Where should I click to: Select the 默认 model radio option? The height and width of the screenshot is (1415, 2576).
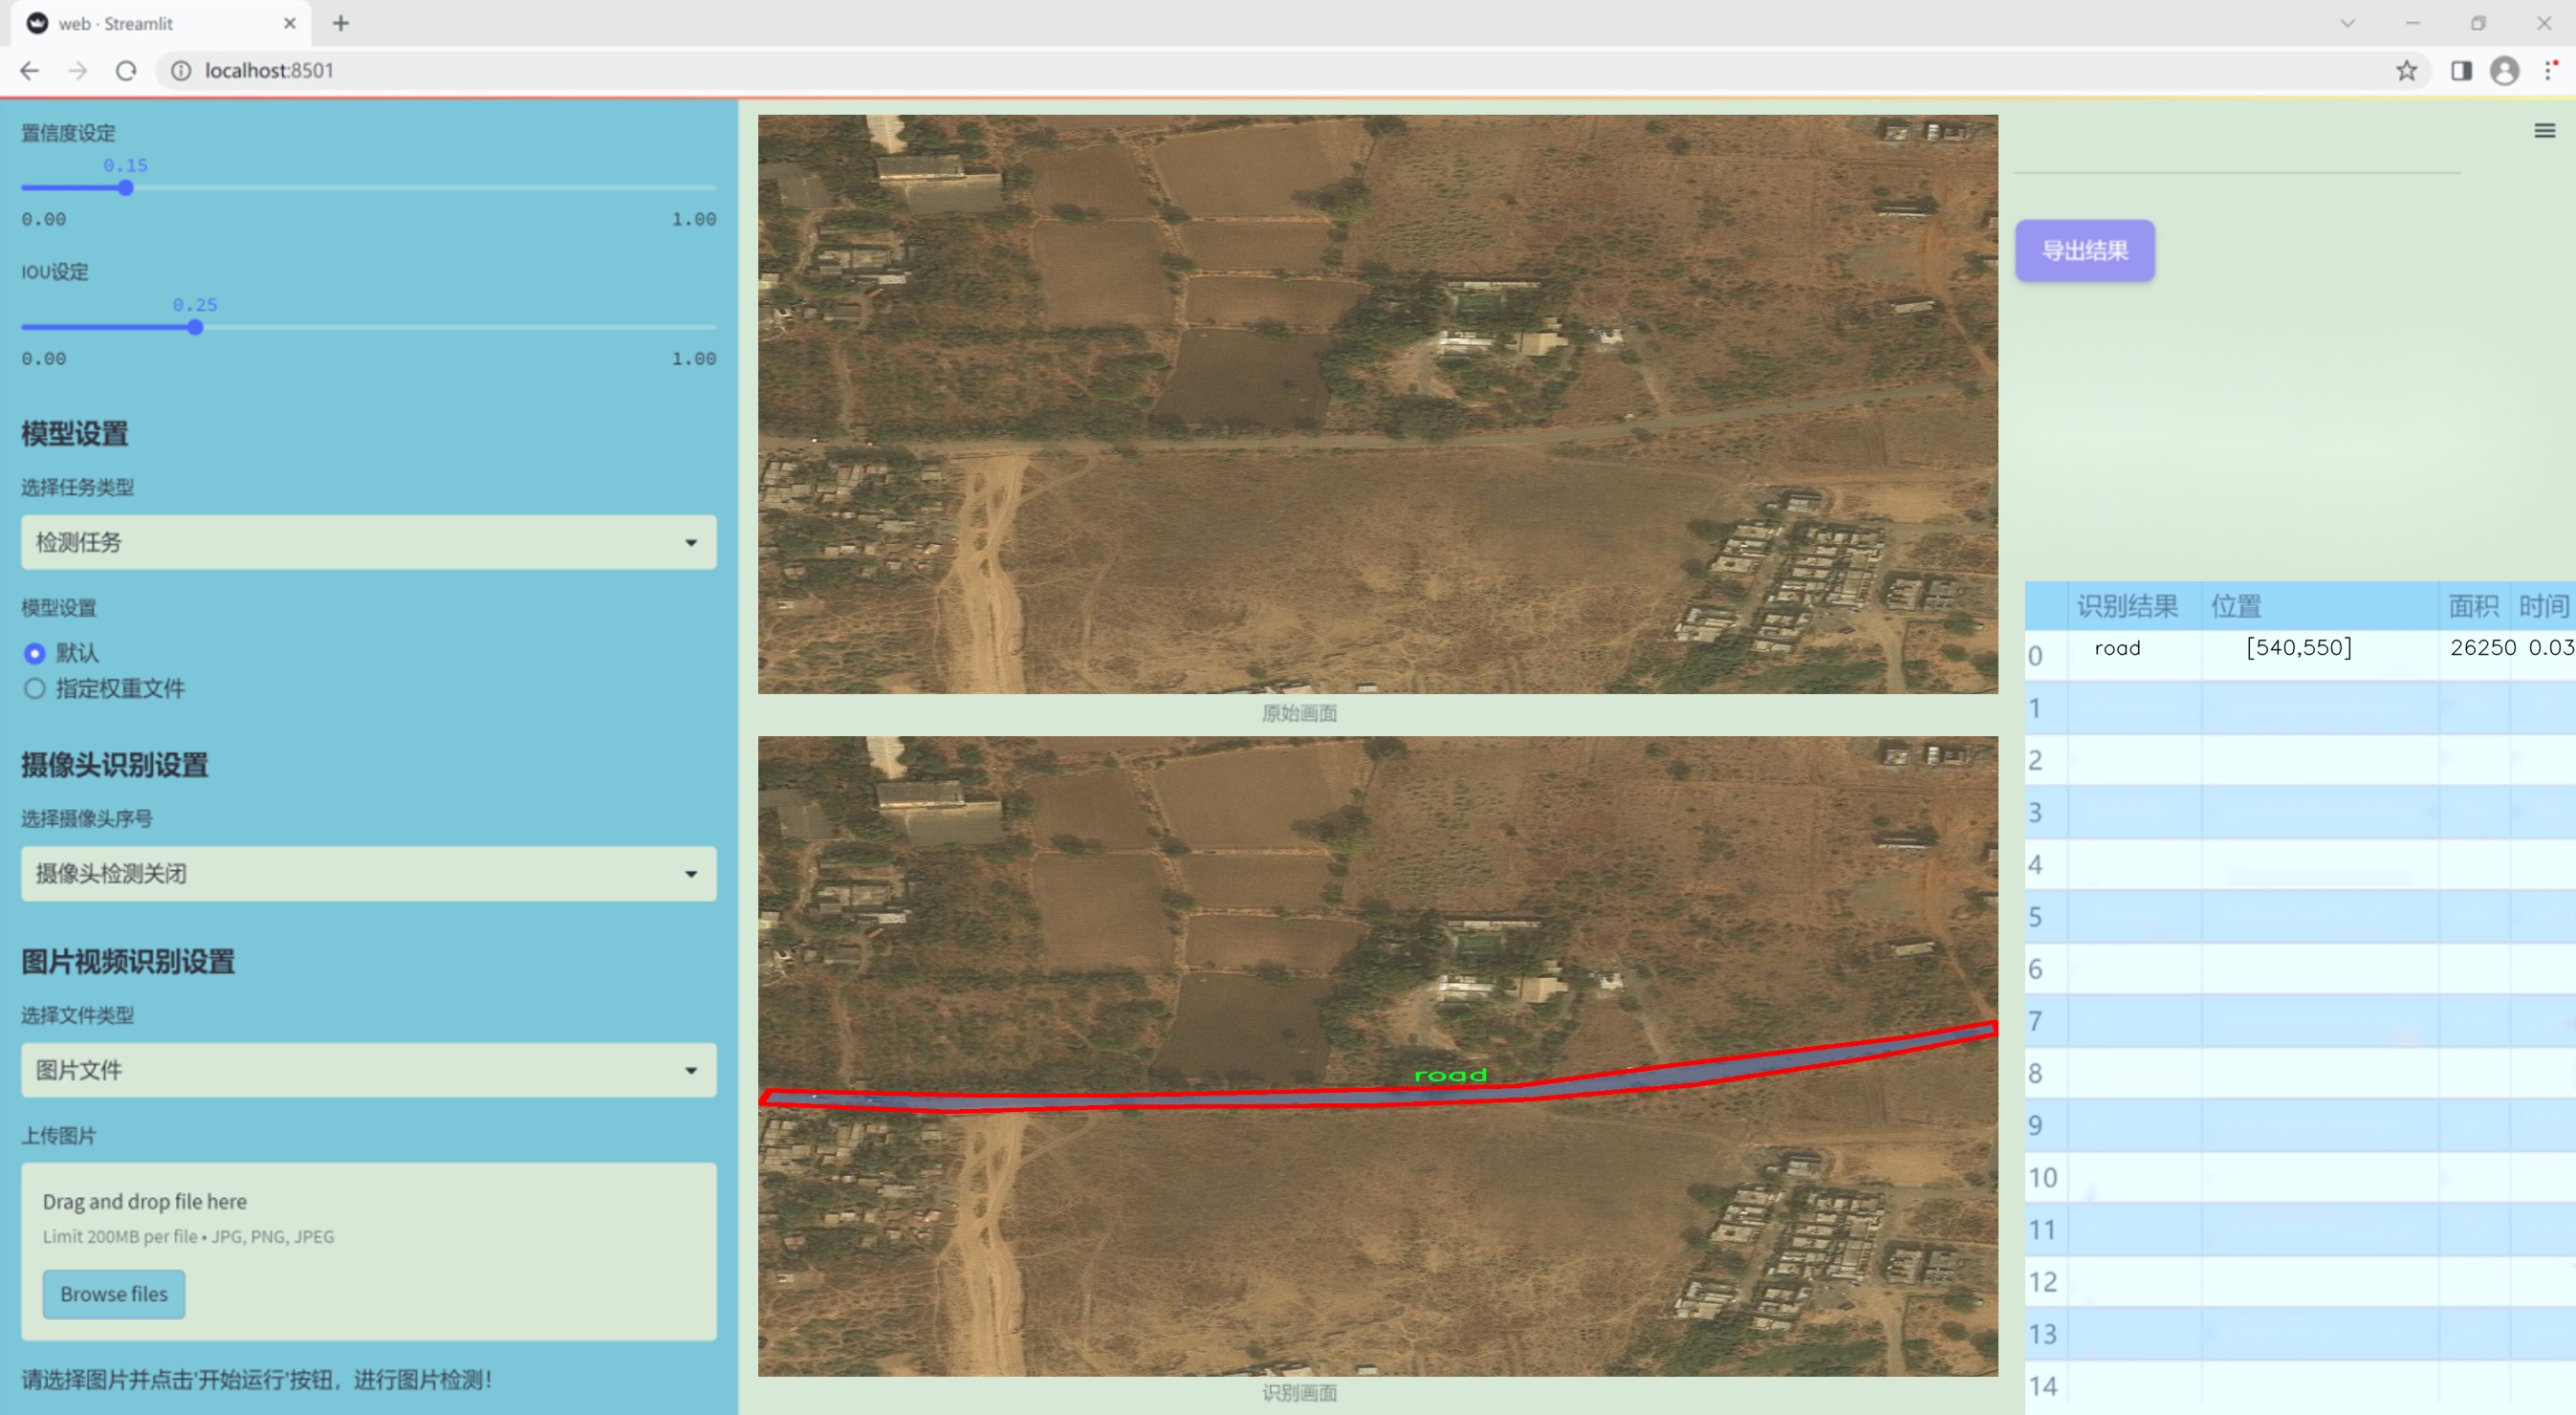point(35,653)
